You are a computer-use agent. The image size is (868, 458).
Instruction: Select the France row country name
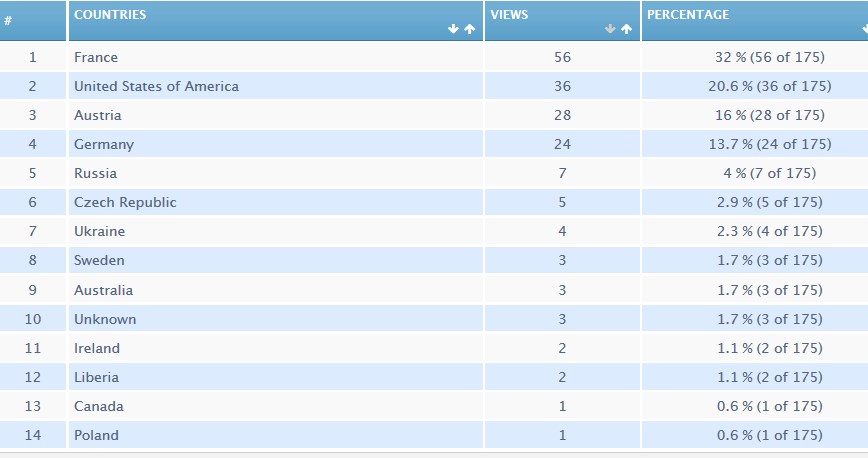(x=96, y=58)
